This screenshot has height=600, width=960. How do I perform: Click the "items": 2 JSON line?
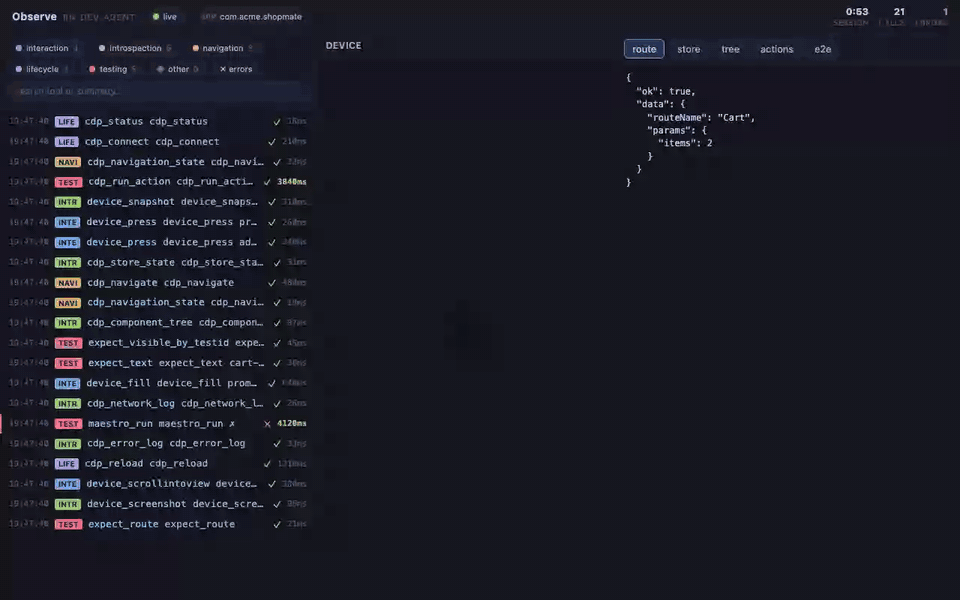[685, 143]
